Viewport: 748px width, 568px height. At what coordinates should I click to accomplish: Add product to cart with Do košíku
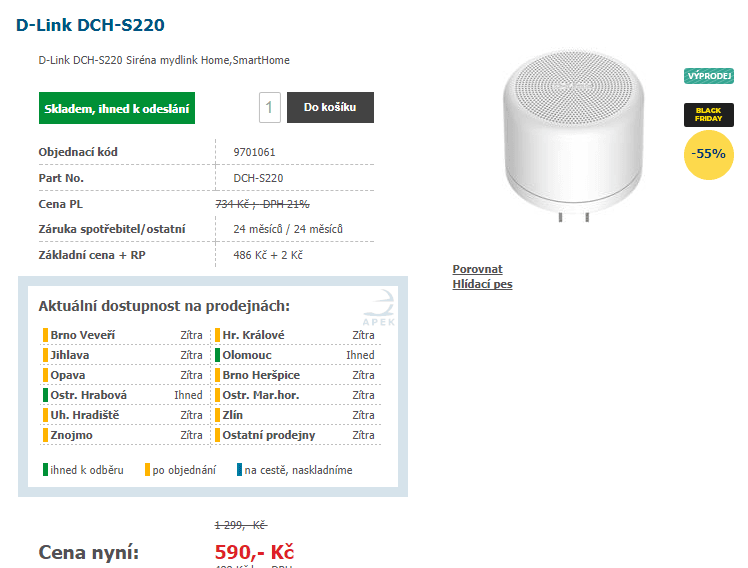pos(330,107)
